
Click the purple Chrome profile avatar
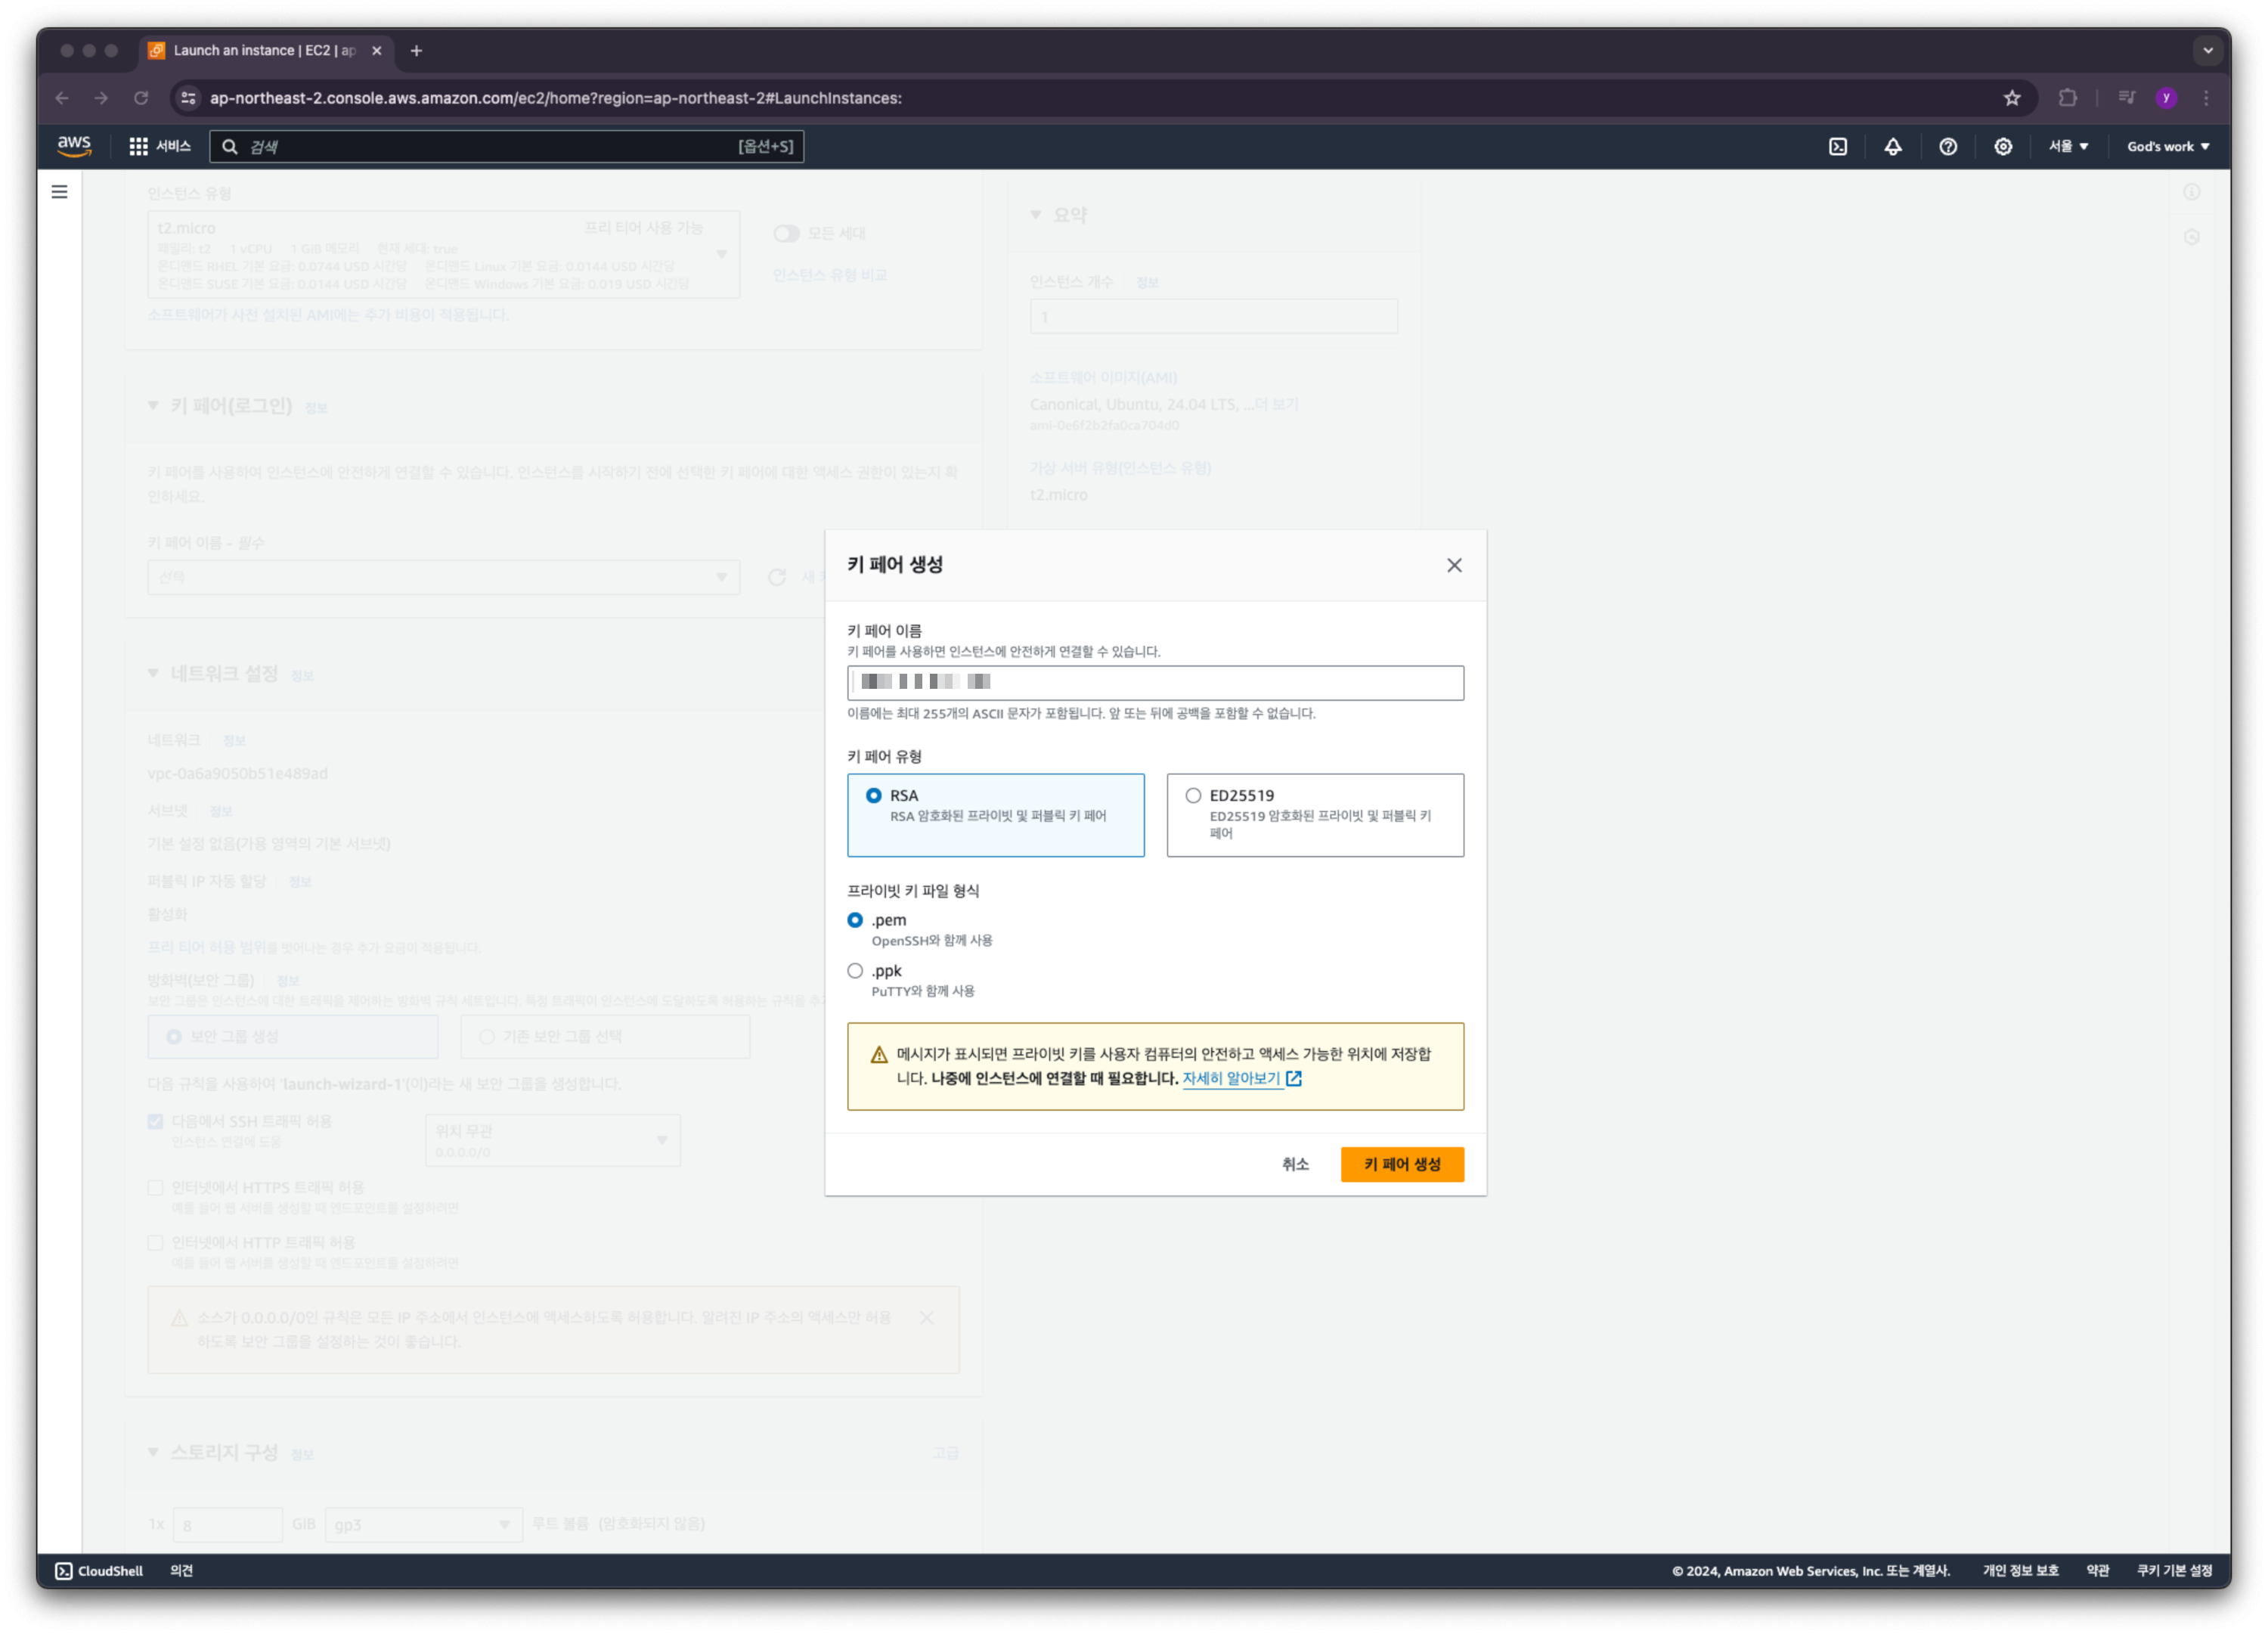click(x=2166, y=98)
